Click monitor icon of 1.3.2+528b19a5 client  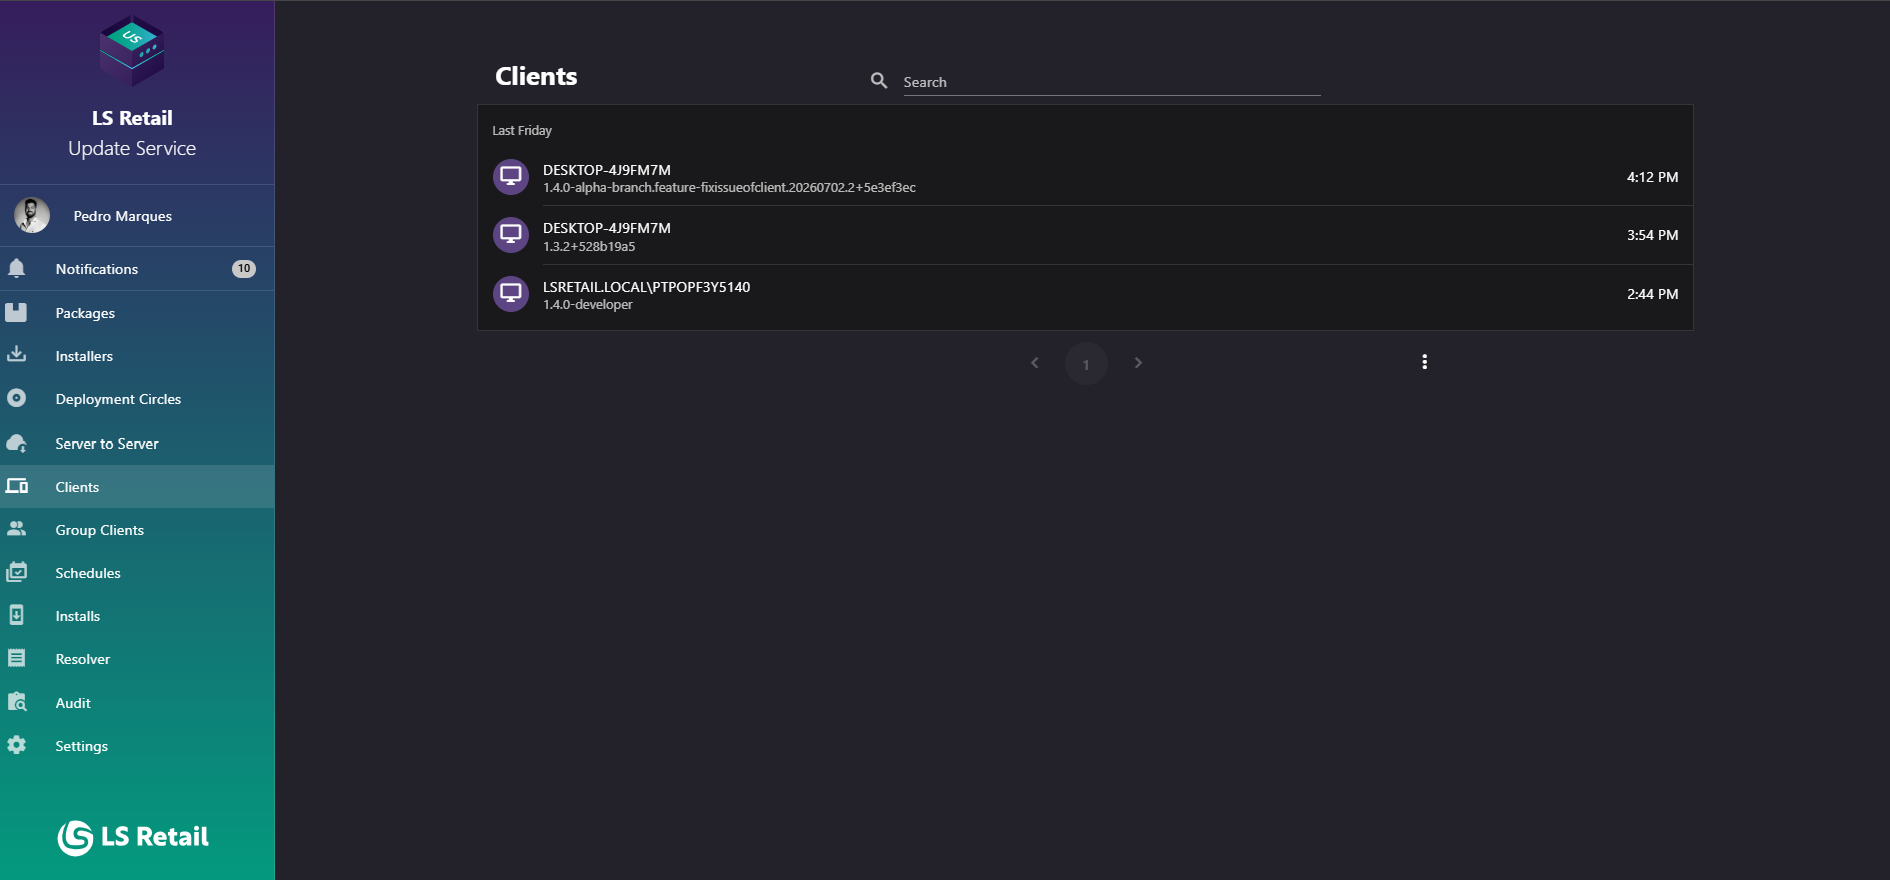click(511, 235)
